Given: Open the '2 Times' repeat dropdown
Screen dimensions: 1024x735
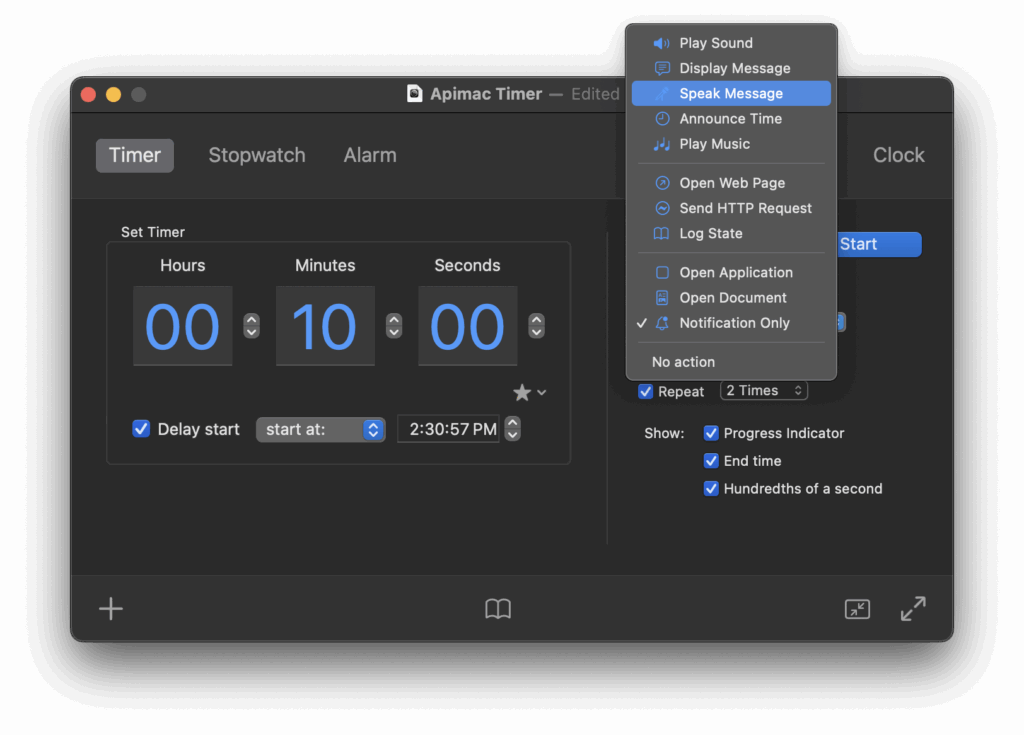Looking at the screenshot, I should pyautogui.click(x=764, y=391).
